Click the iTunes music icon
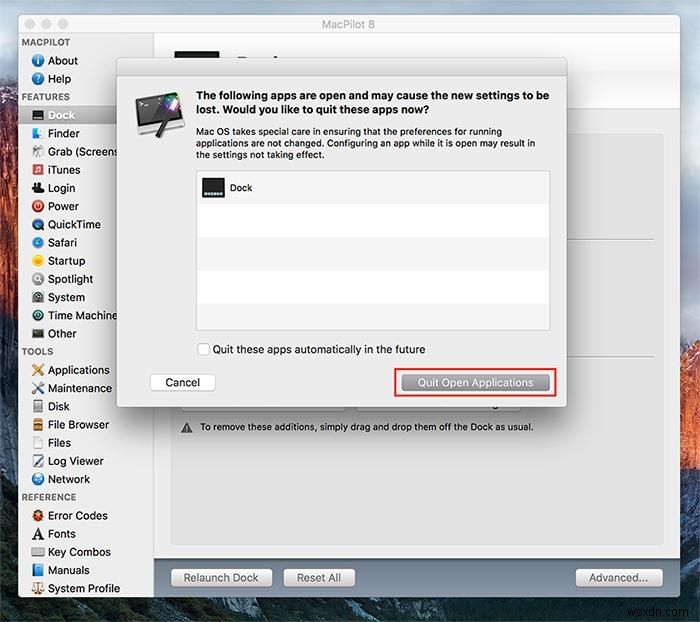 click(x=38, y=170)
